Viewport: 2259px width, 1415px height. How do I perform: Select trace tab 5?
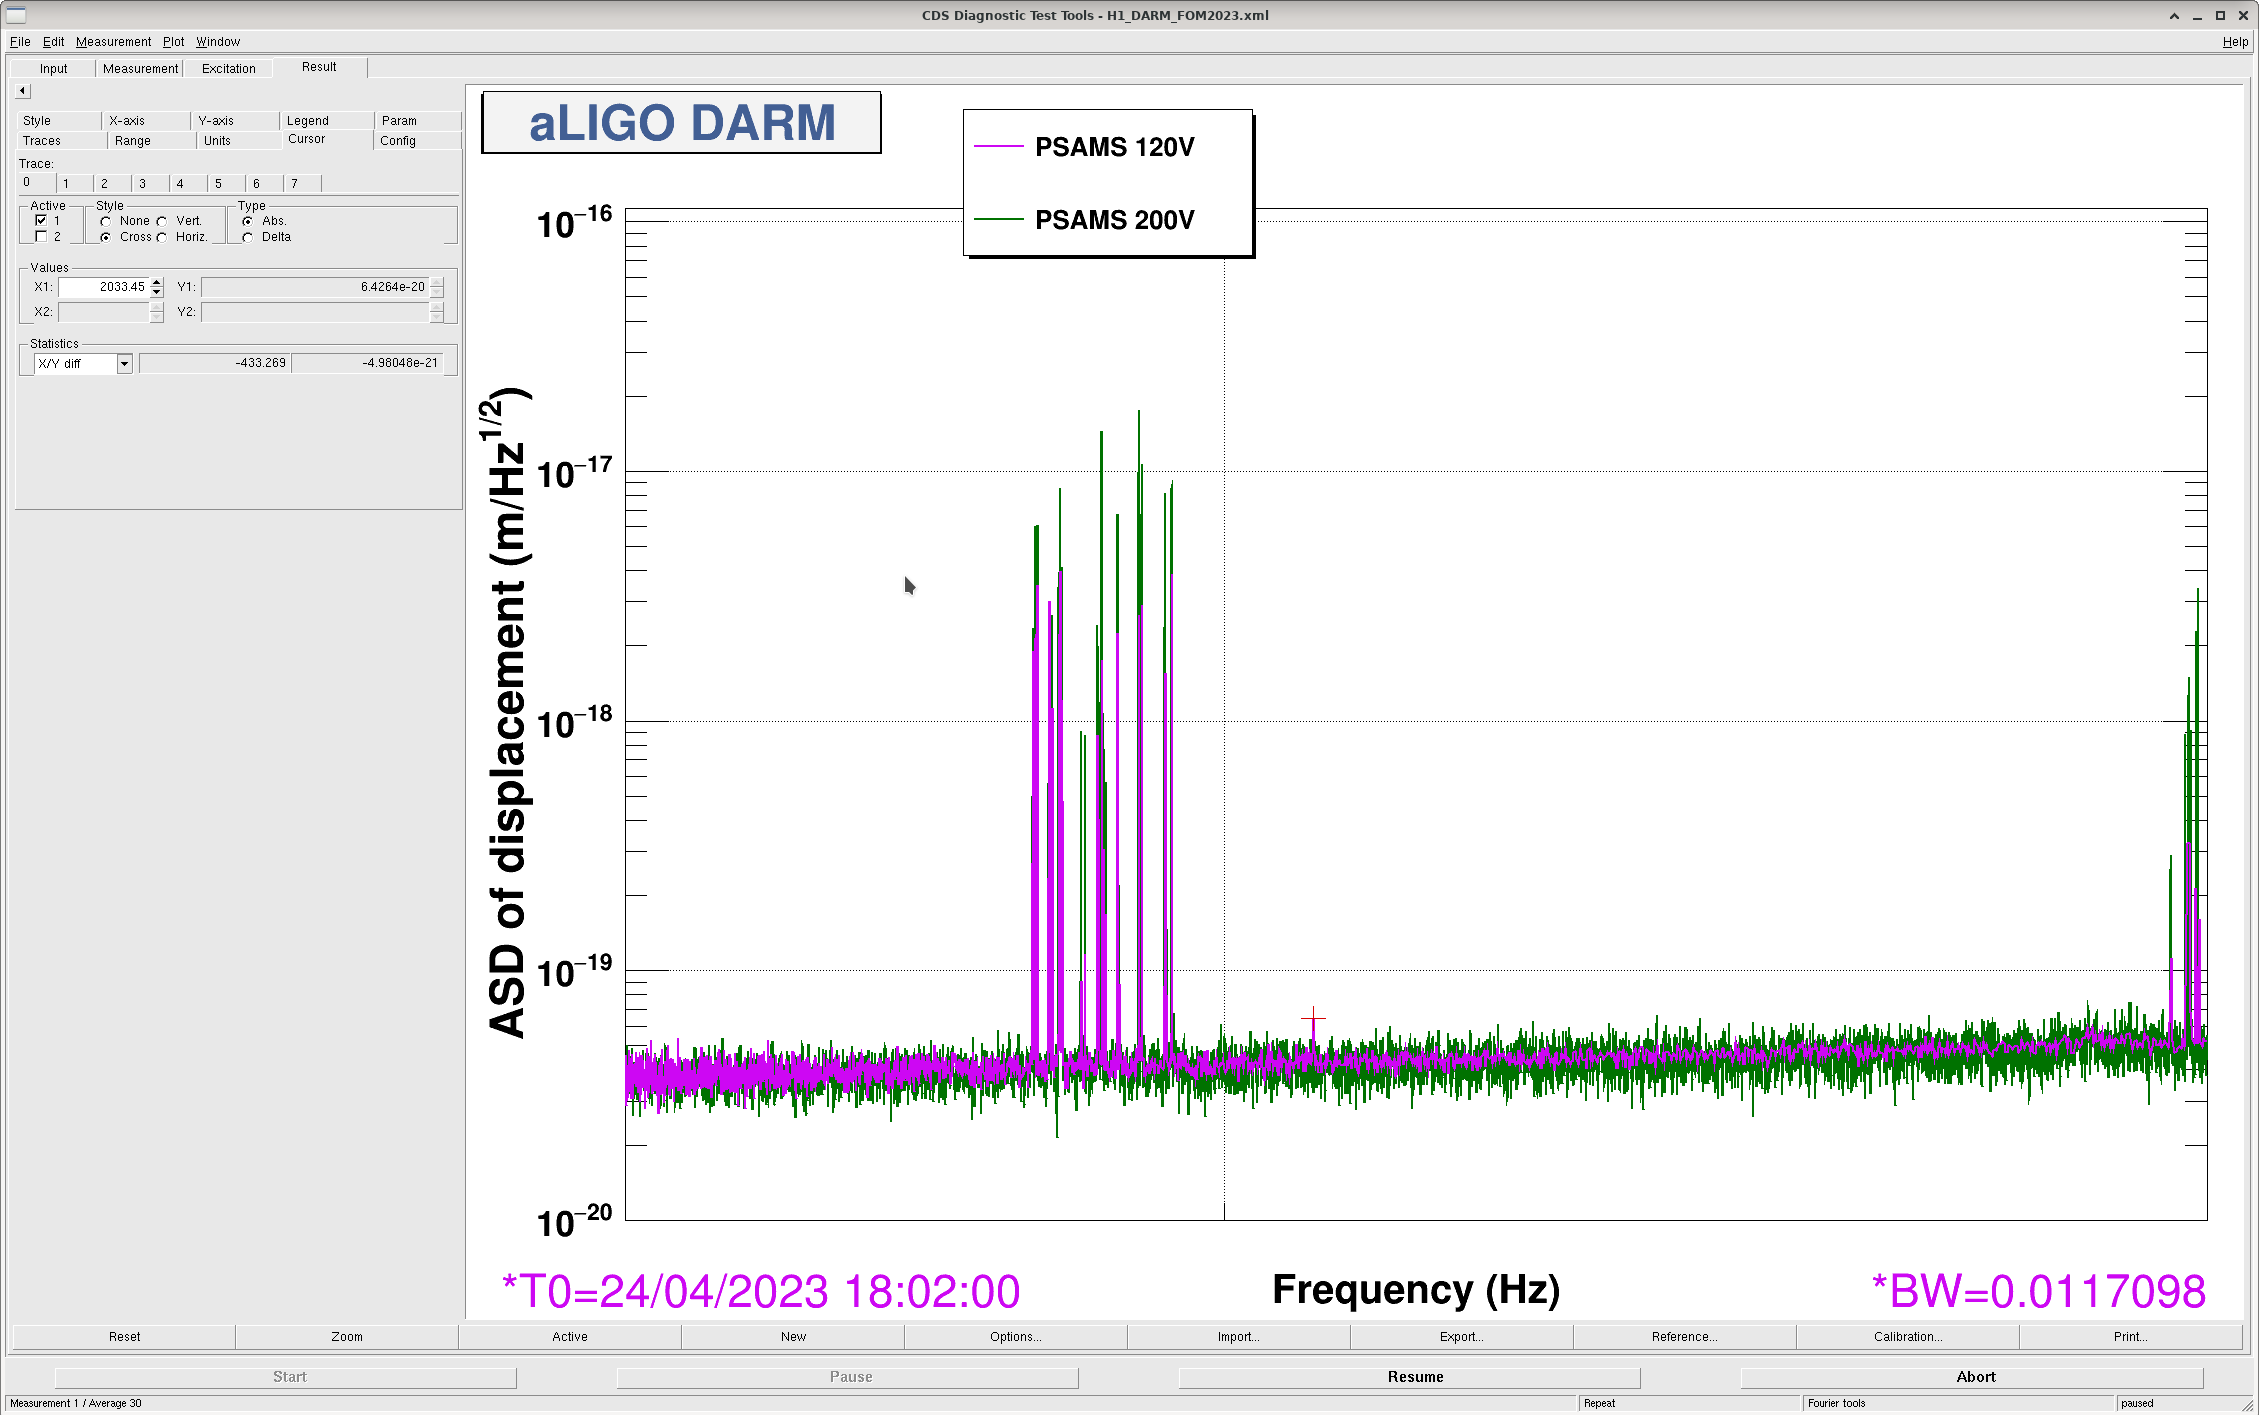pyautogui.click(x=227, y=184)
